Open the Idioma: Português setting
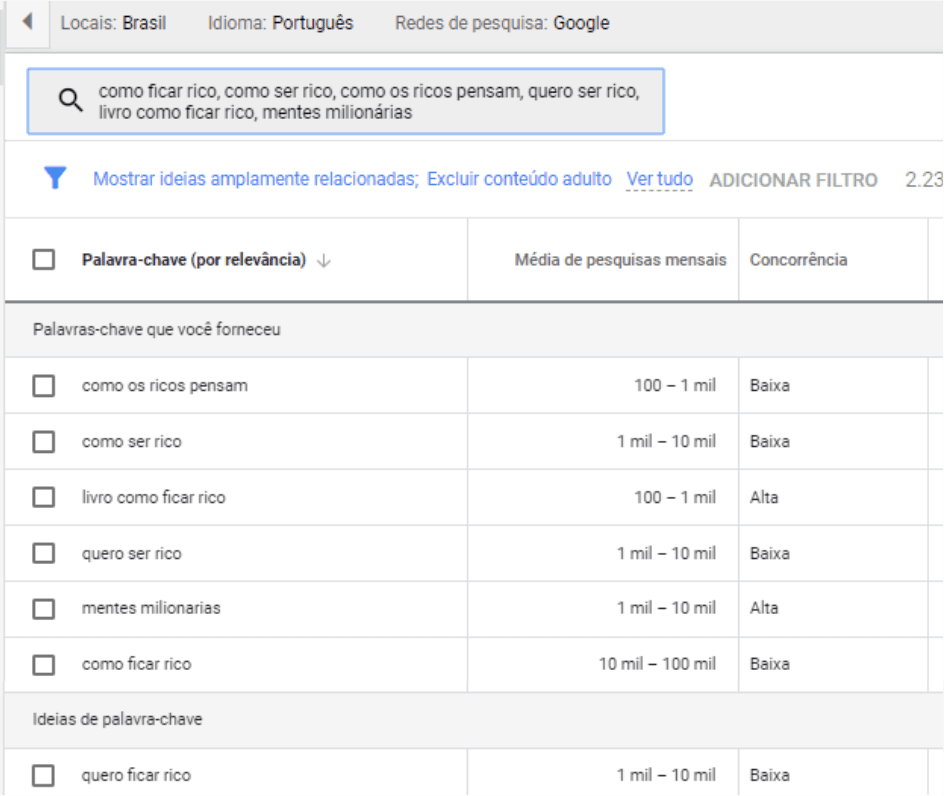This screenshot has height=796, width=944. coord(281,23)
